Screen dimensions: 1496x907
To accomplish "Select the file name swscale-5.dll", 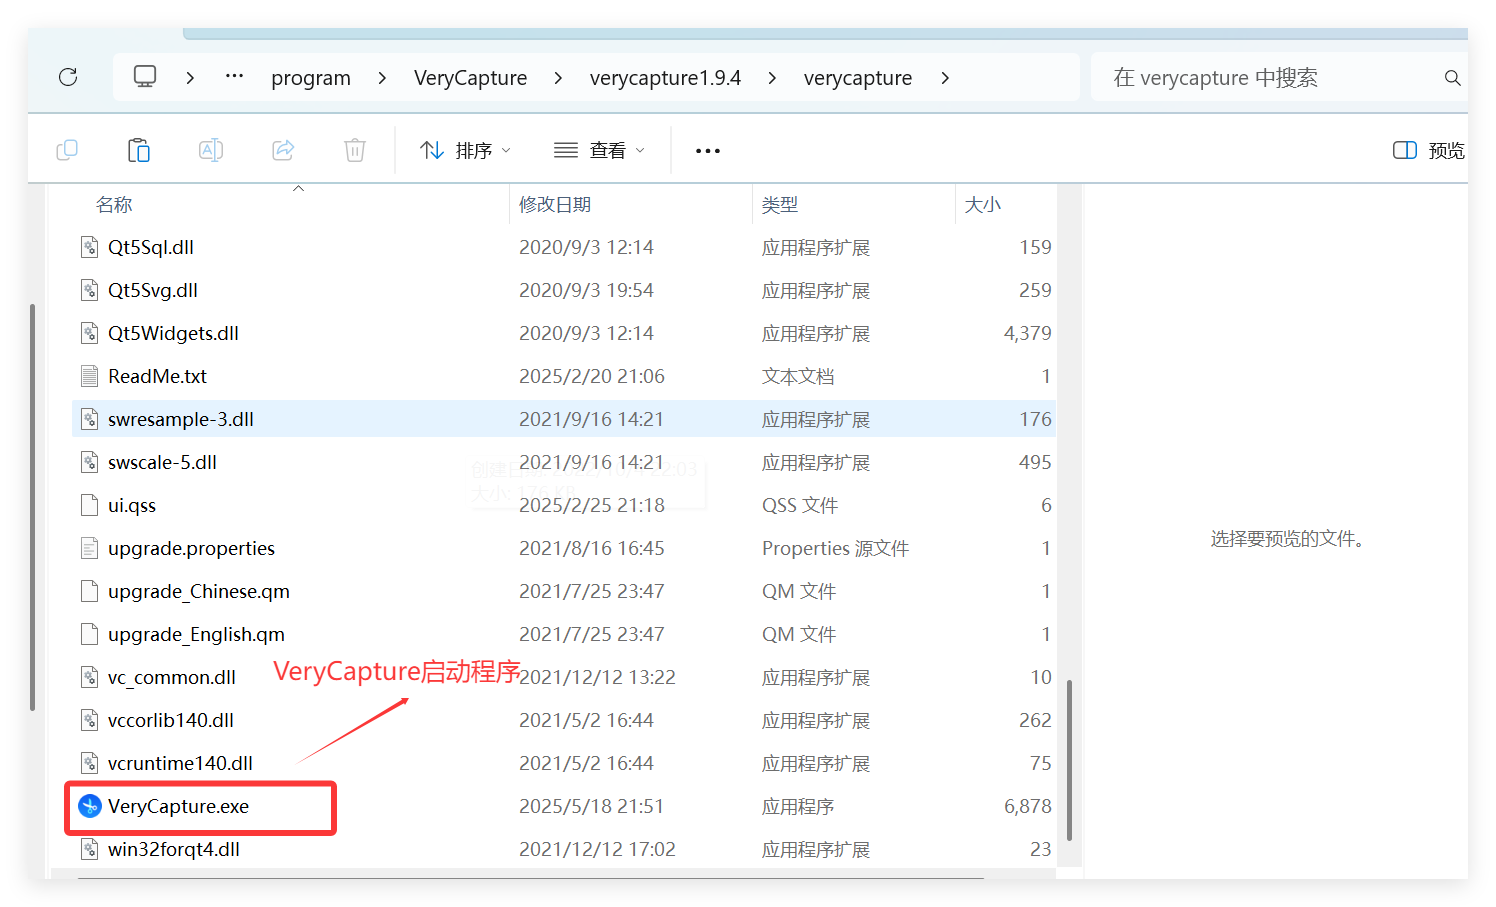I will [x=162, y=462].
